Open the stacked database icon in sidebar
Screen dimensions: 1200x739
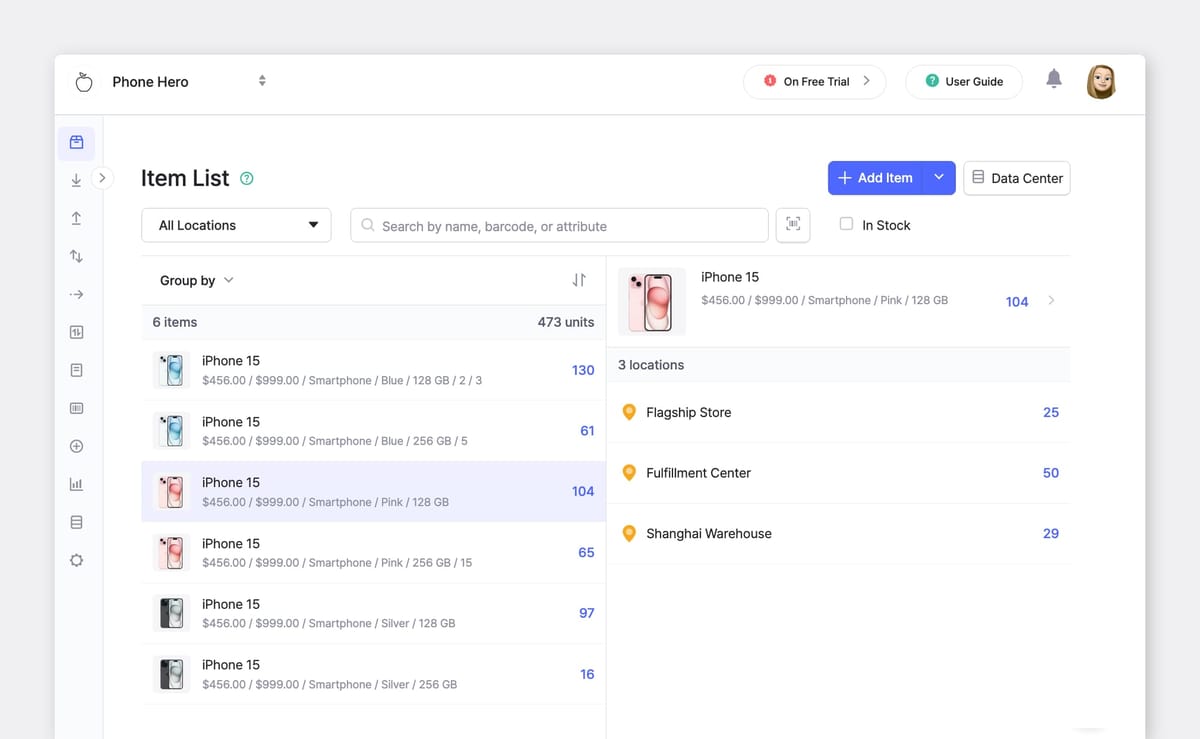(76, 522)
